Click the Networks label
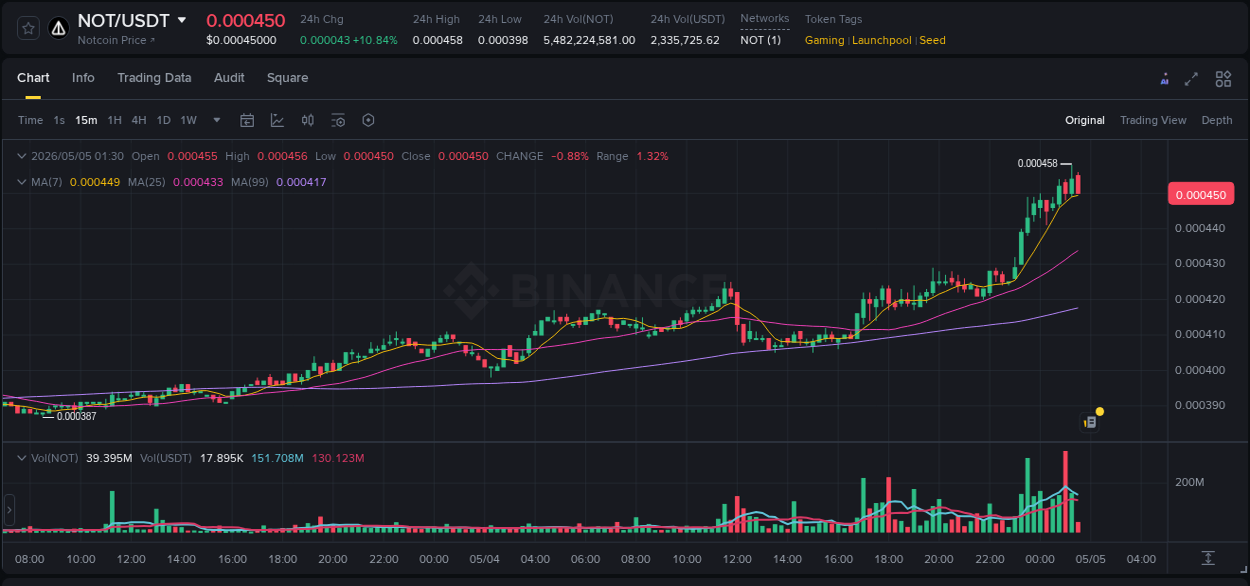 tap(764, 19)
